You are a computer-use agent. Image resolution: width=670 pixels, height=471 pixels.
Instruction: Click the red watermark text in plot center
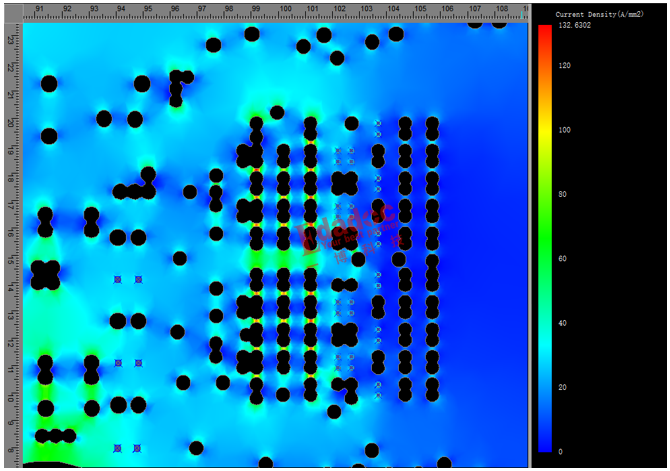343,230
